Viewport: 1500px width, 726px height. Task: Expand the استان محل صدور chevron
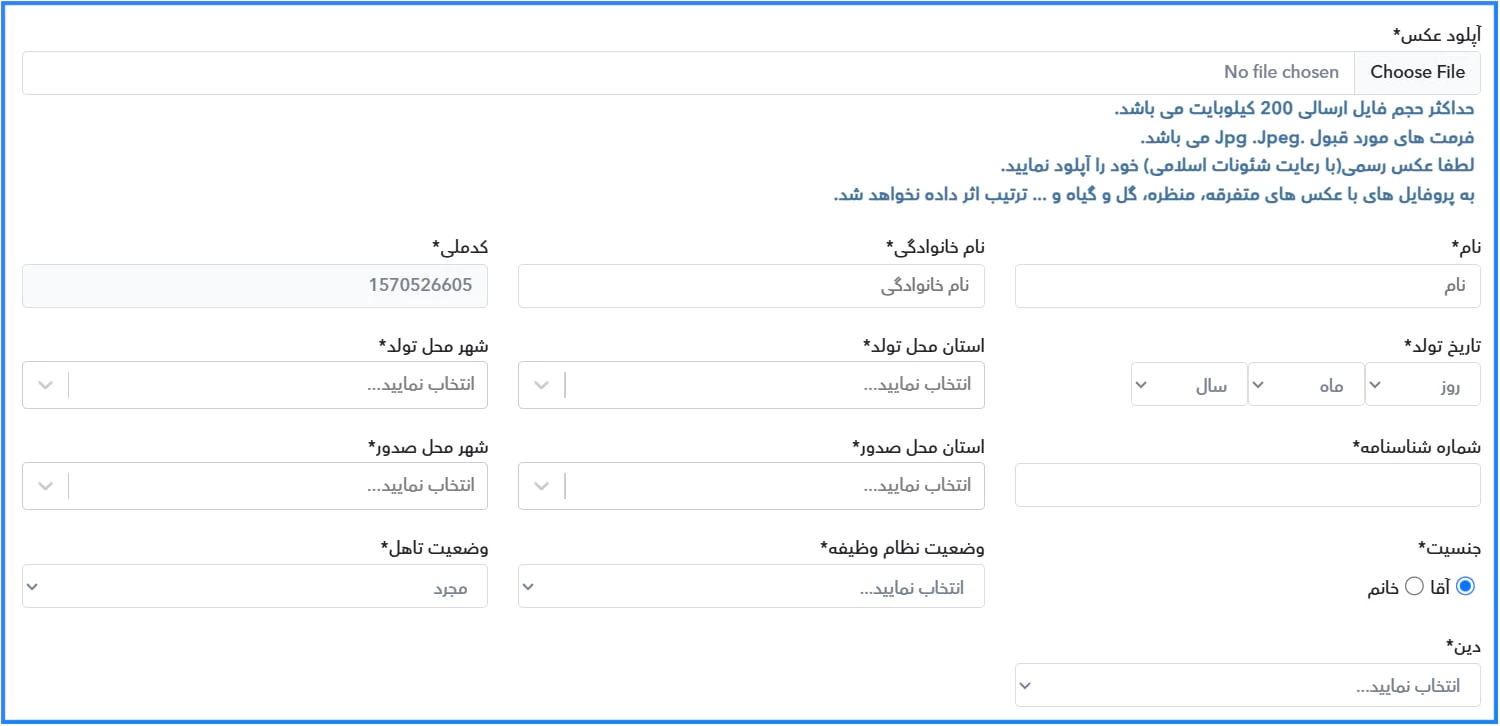(x=542, y=486)
